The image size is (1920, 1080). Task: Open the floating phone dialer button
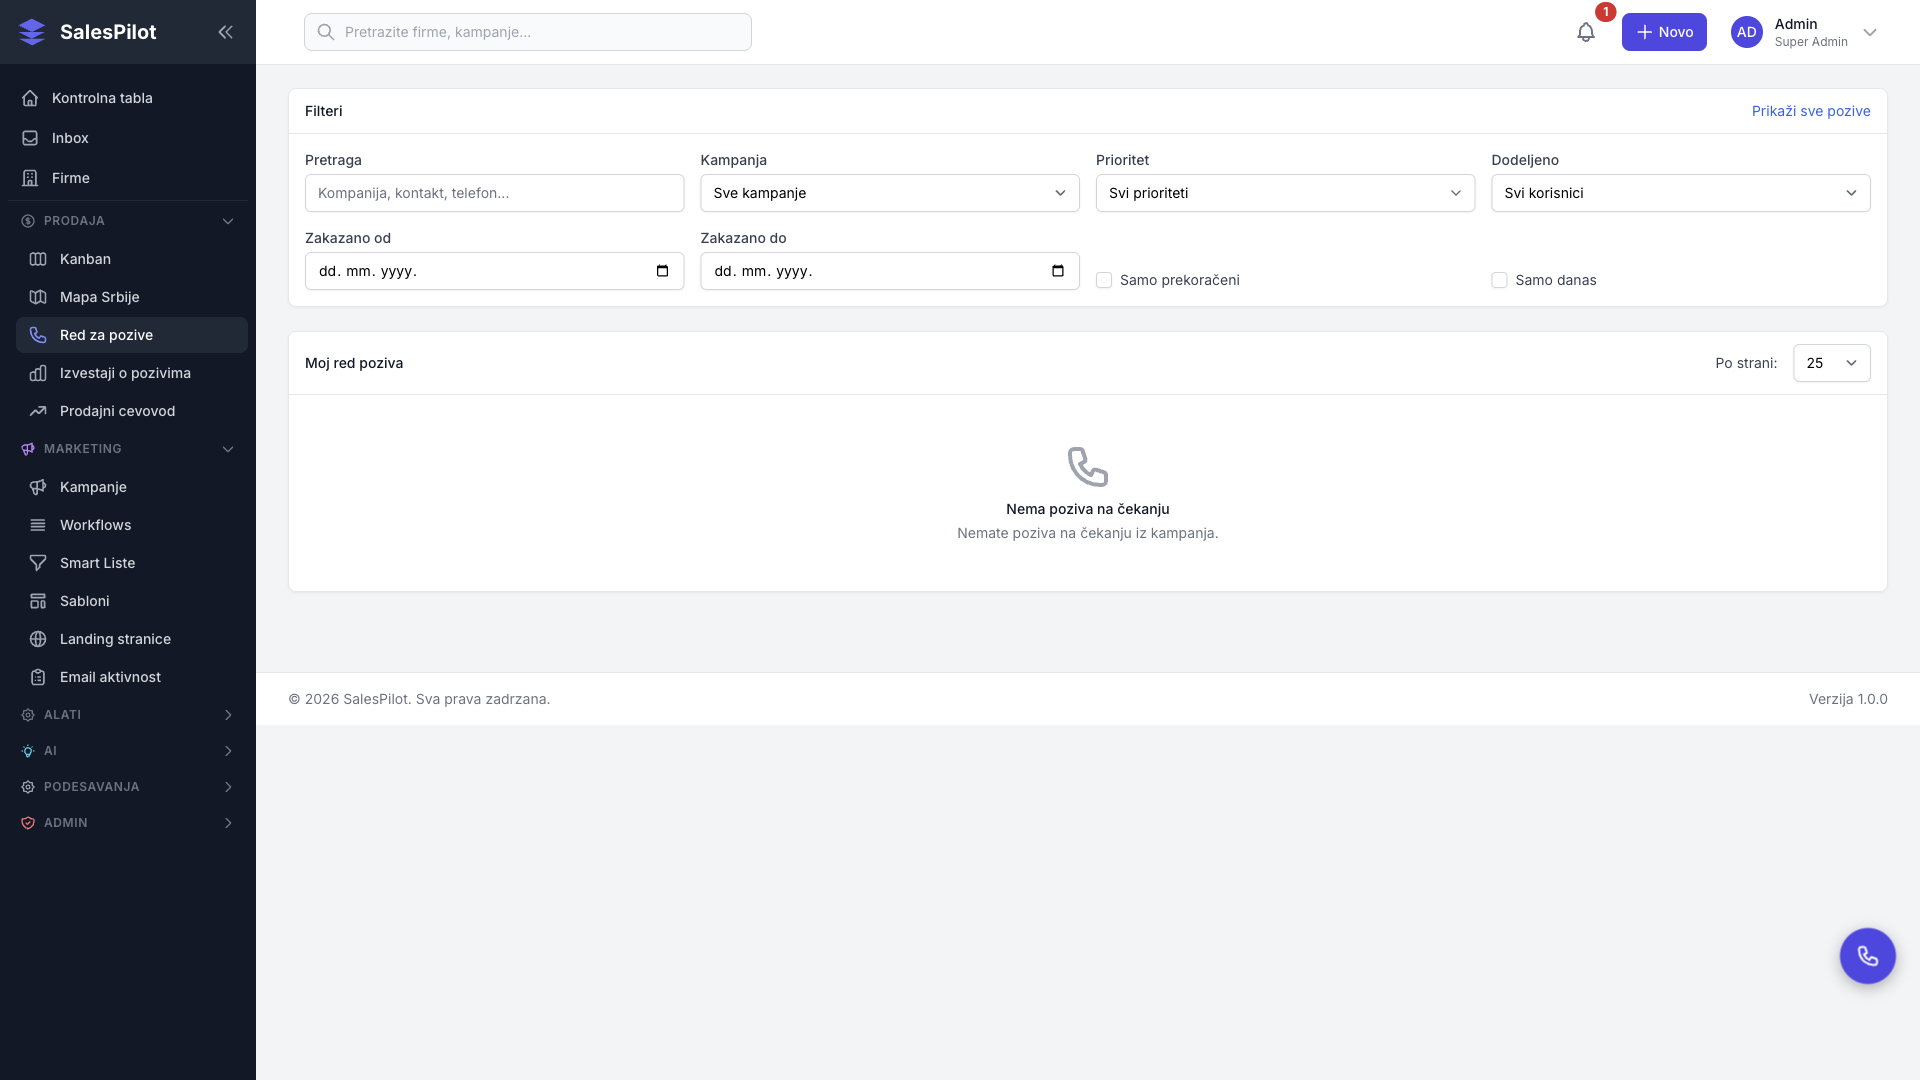tap(1867, 956)
